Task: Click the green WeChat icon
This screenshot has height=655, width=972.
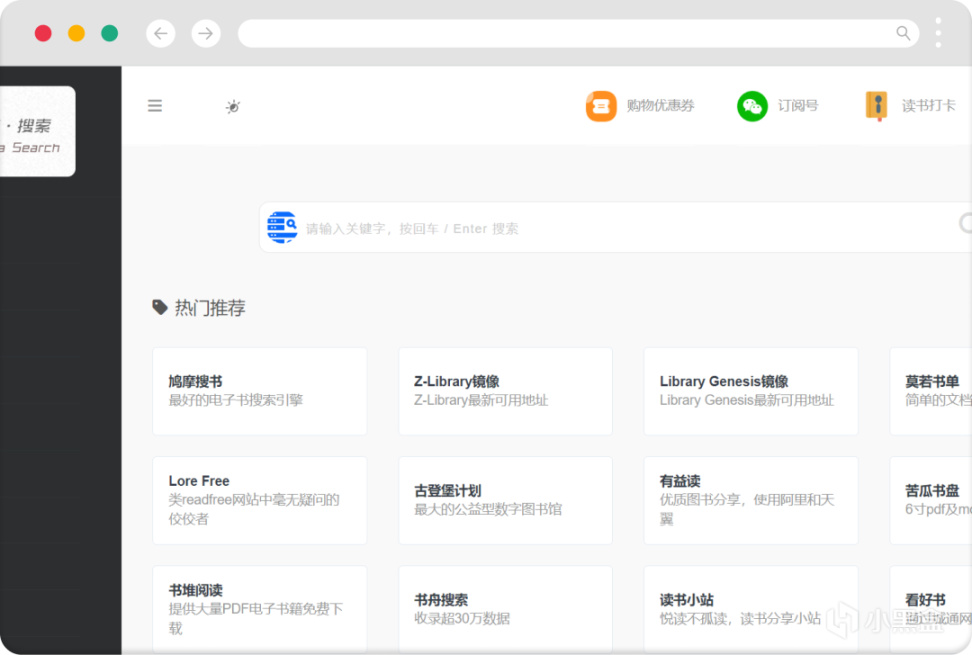Action: [x=752, y=106]
